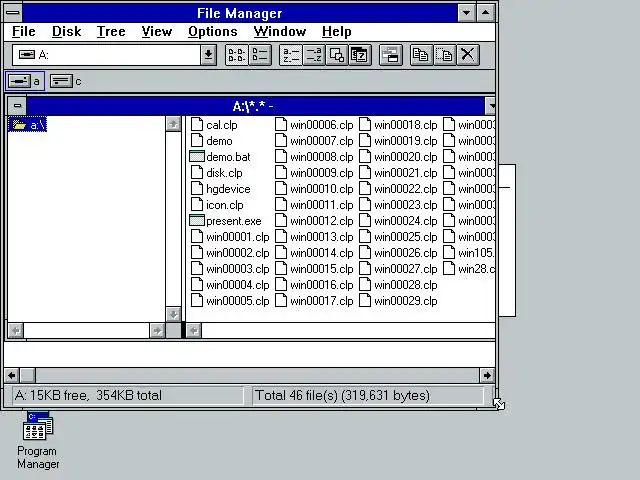Open the File Manager control menu box

[13, 13]
